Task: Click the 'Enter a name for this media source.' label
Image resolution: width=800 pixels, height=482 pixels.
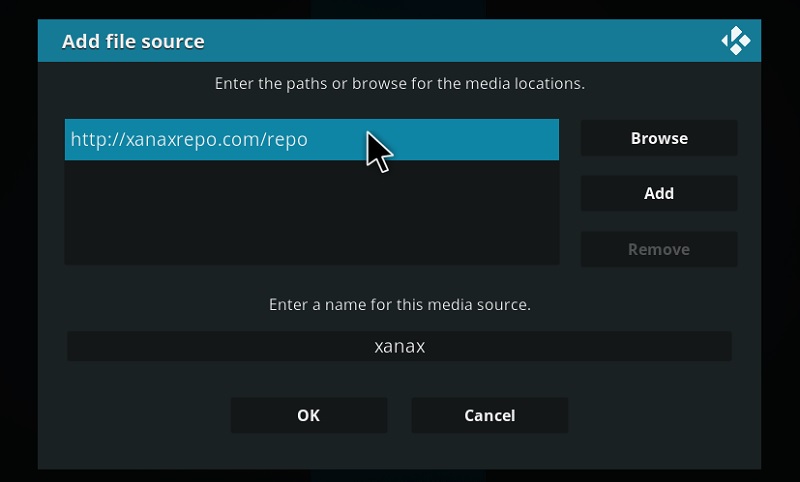Action: (399, 305)
